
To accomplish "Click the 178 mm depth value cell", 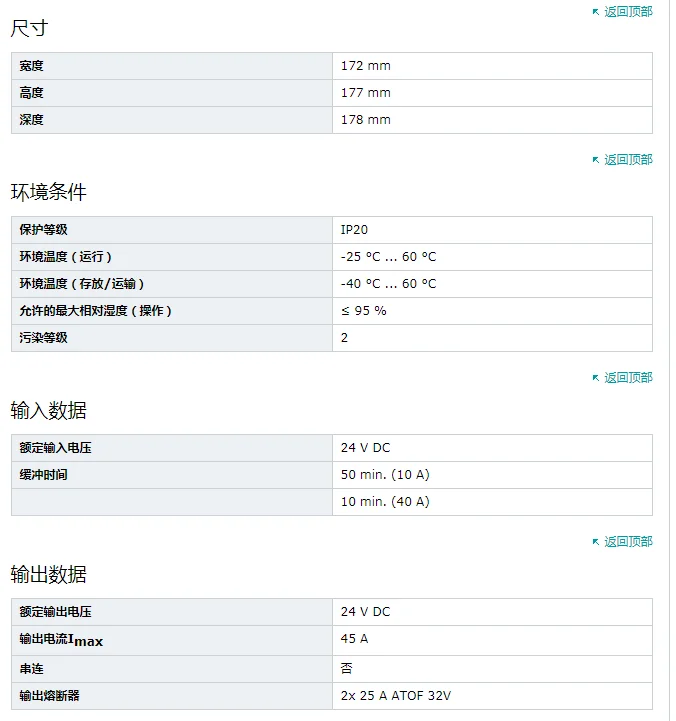I will tap(366, 120).
